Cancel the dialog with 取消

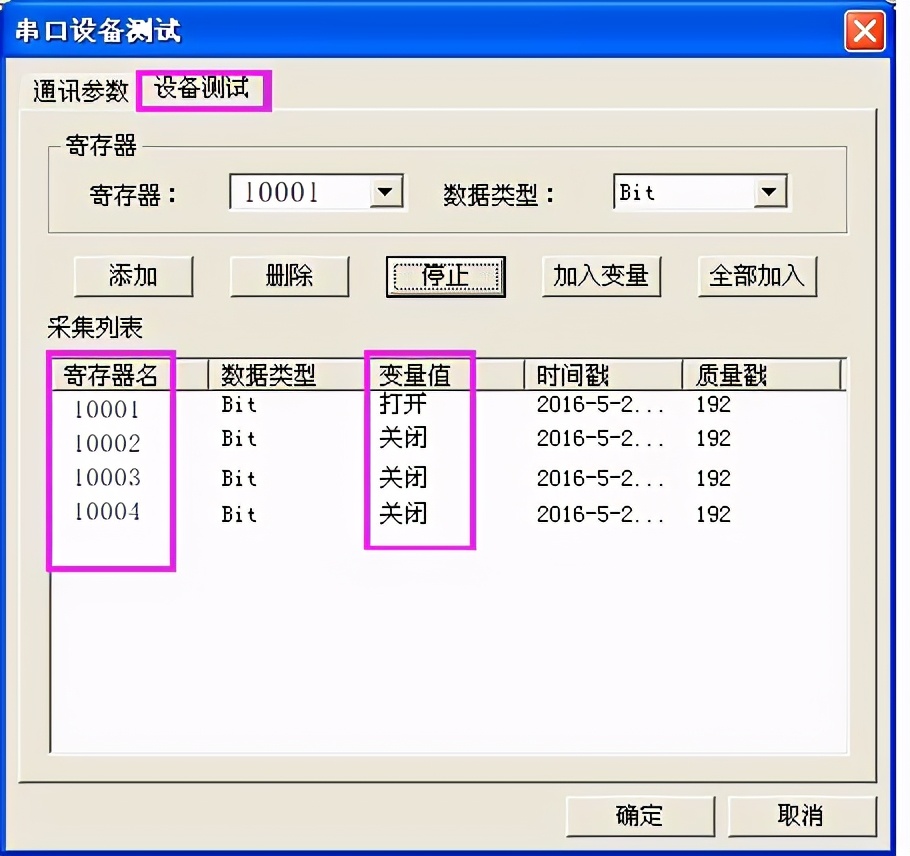pos(800,816)
